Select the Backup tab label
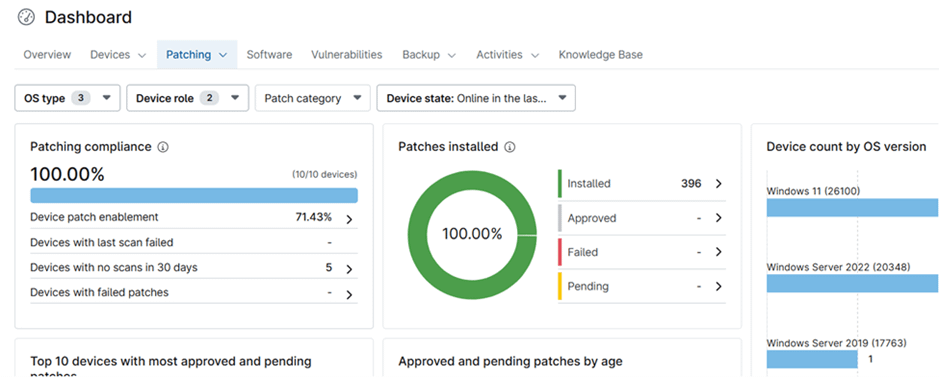 click(421, 54)
